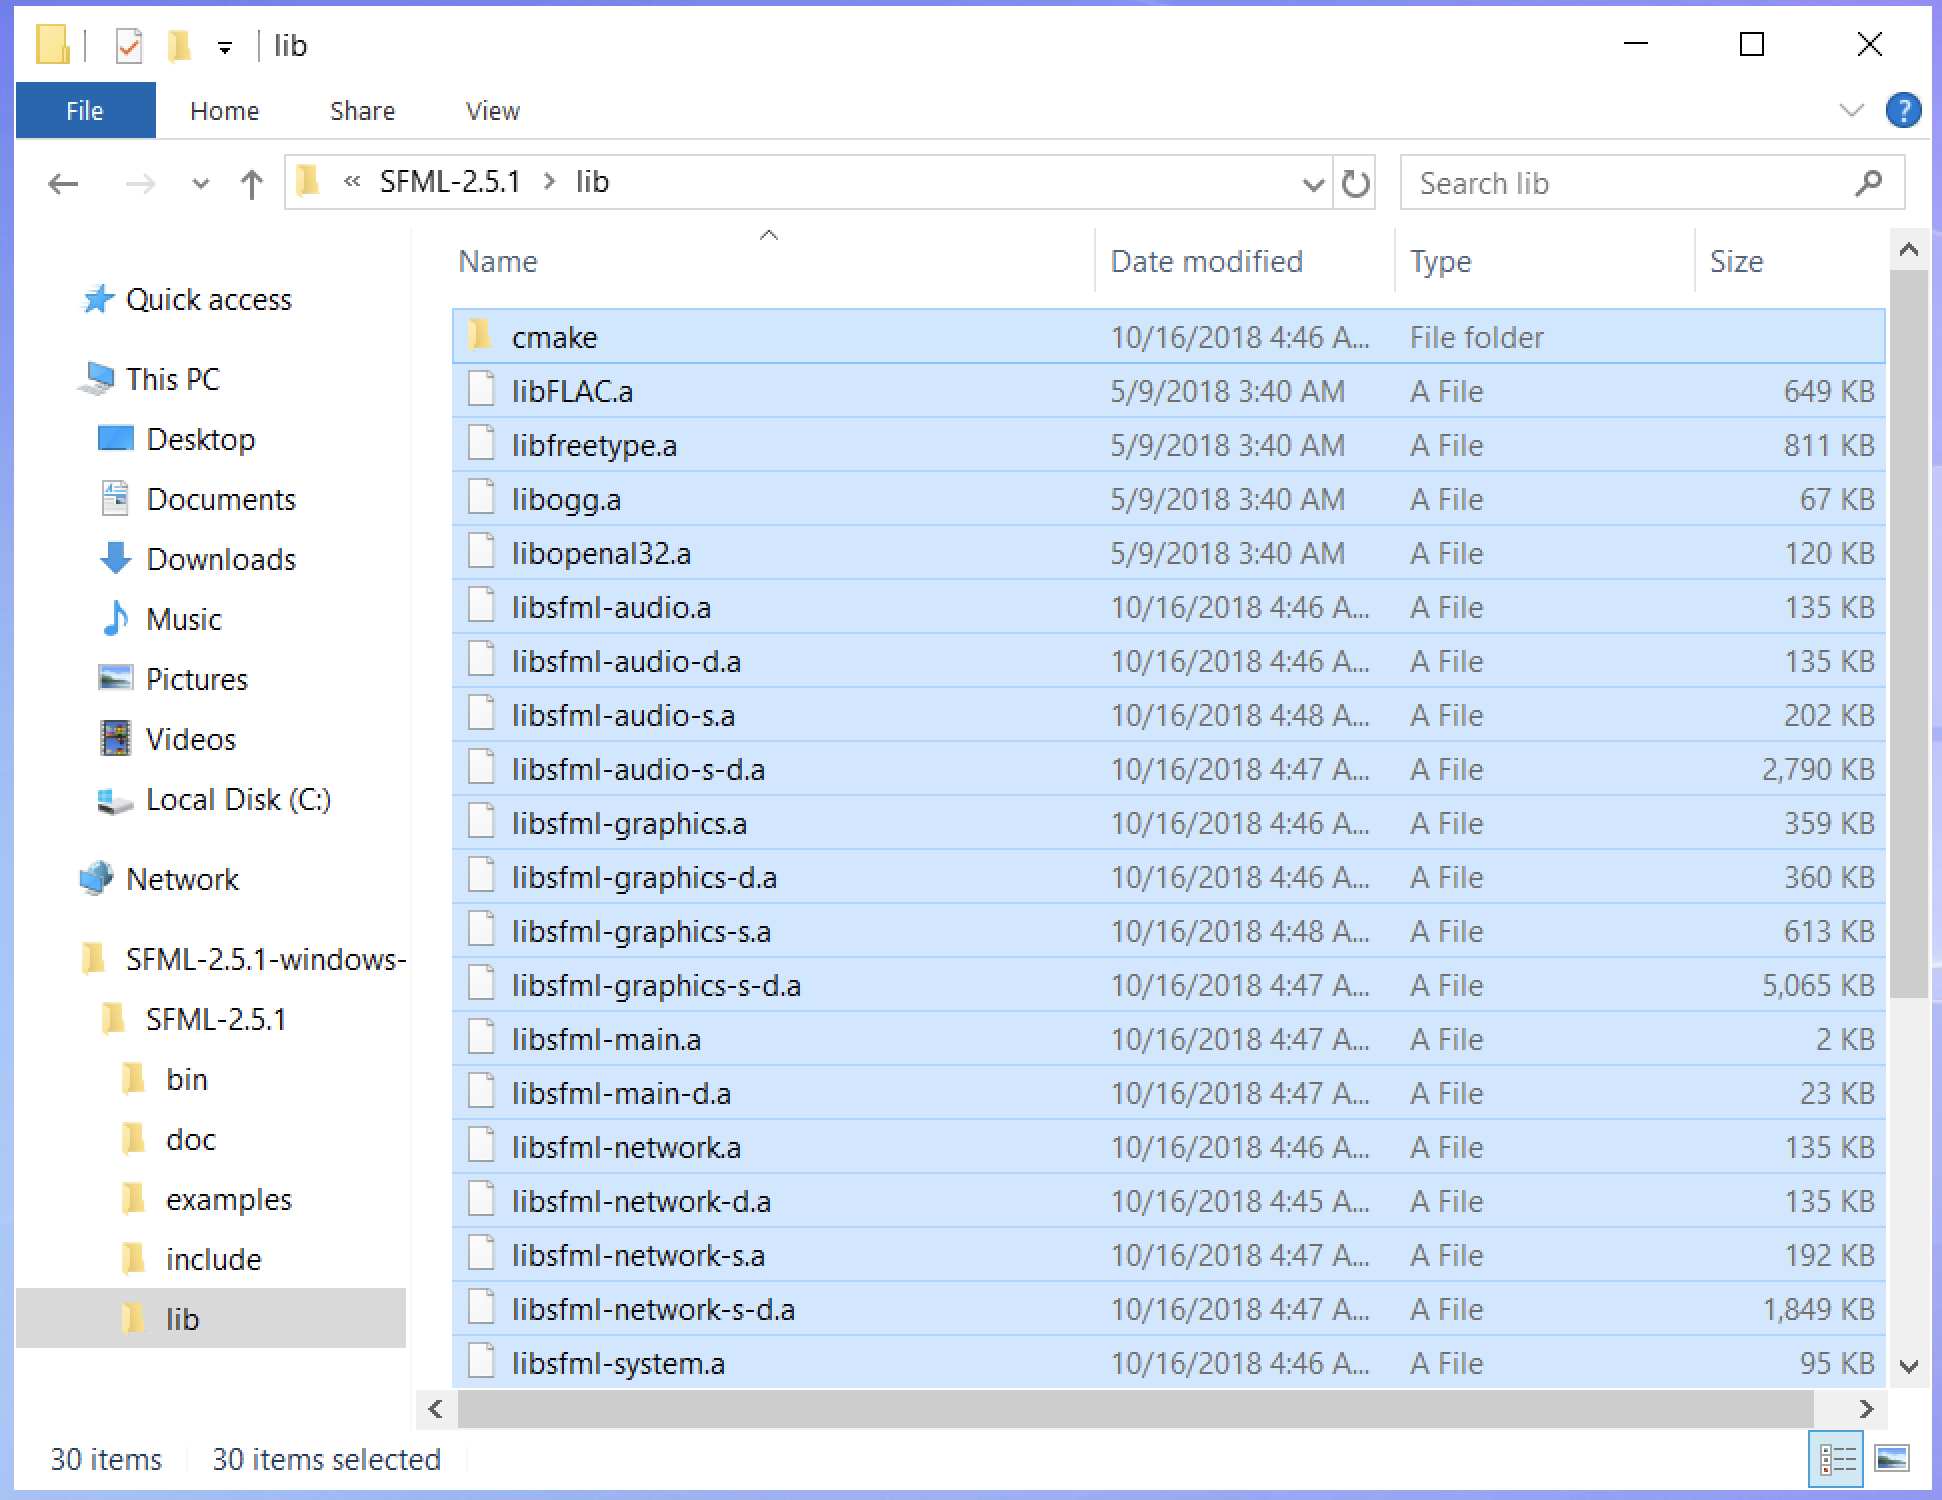The width and height of the screenshot is (1942, 1500).
Task: Open the examples folder in the tree
Action: (228, 1199)
